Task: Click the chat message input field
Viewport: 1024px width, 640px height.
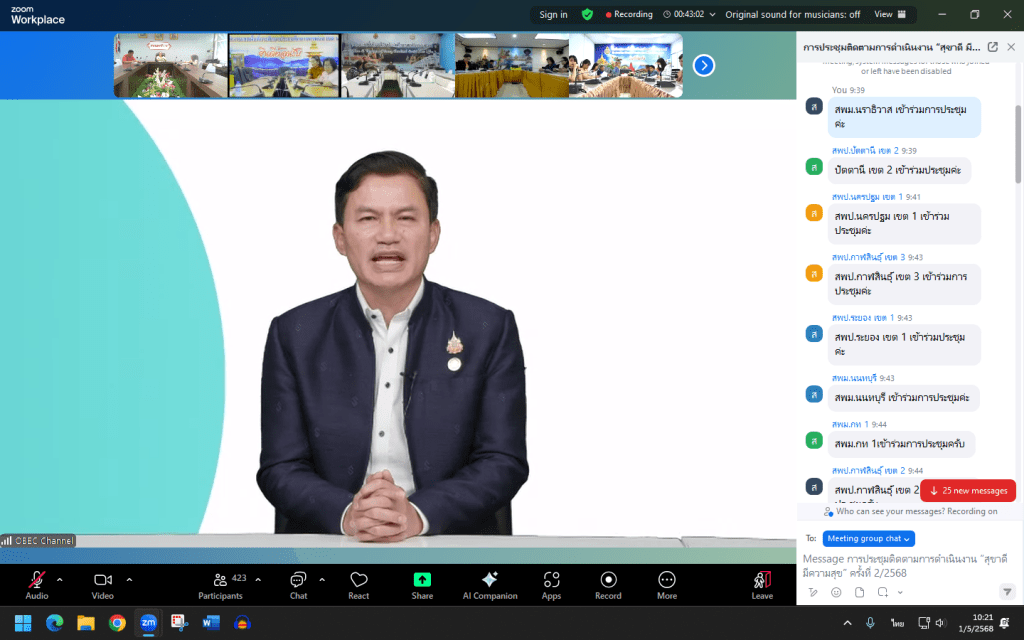Action: pos(904,566)
